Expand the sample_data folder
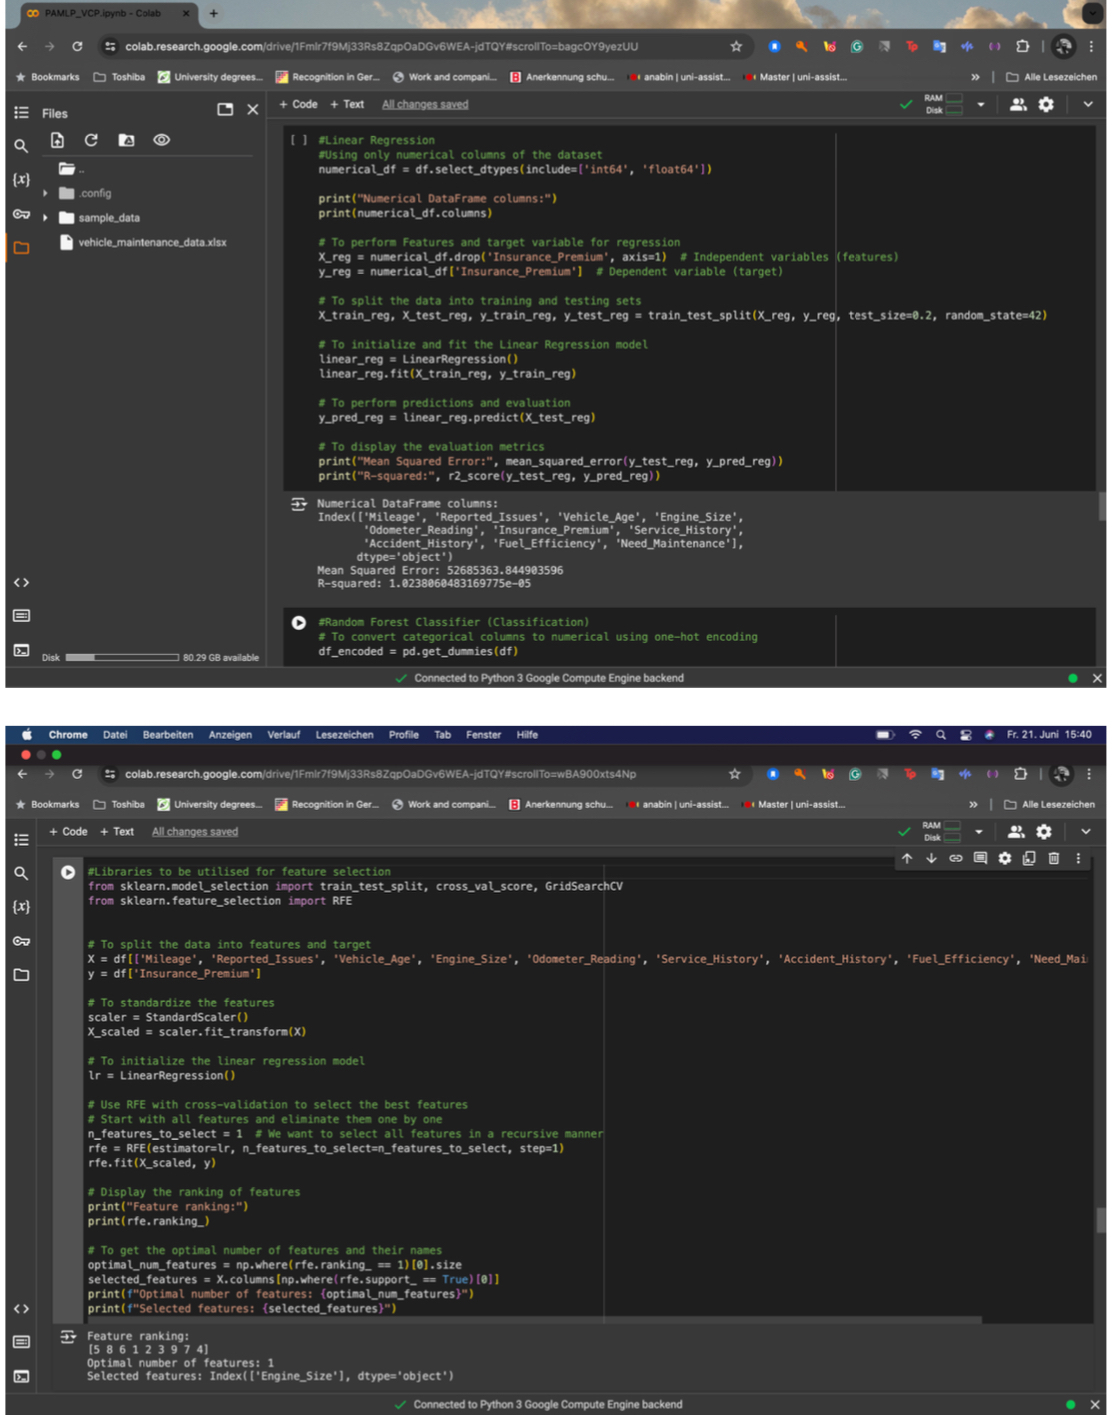This screenshot has height=1415, width=1114. pos(45,217)
